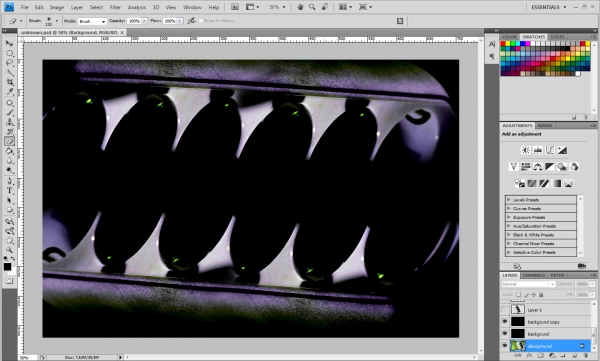Select the Zoom tool in toolbox
Viewport: 600px width, 361px height.
coord(9,250)
